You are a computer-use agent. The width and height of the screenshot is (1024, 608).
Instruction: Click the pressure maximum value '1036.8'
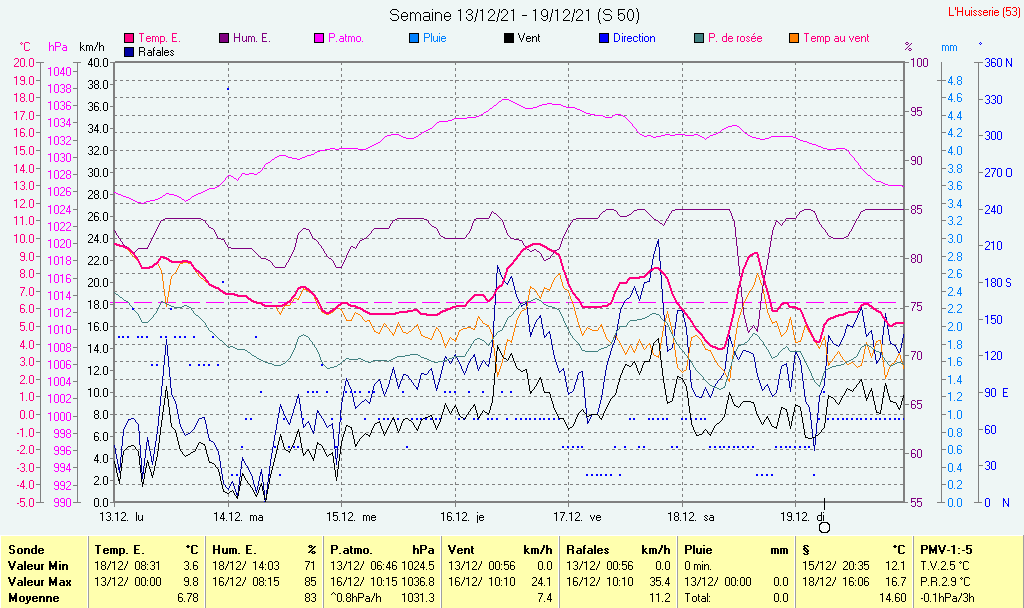[418, 582]
